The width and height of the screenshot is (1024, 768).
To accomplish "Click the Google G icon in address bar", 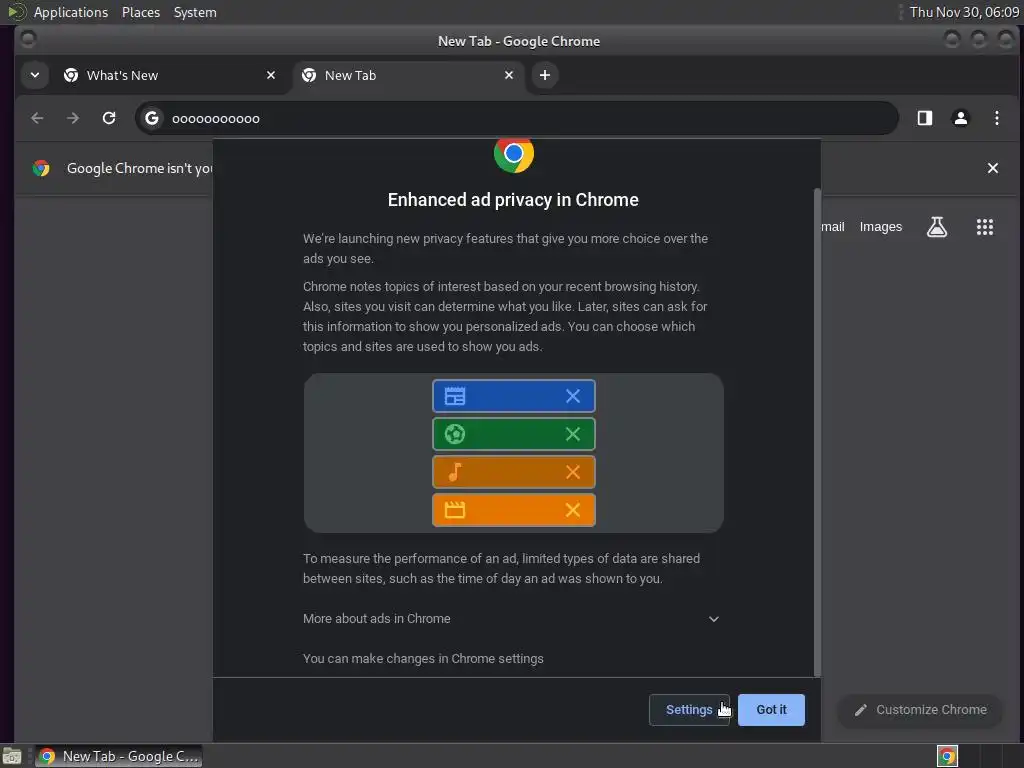I will pyautogui.click(x=152, y=118).
